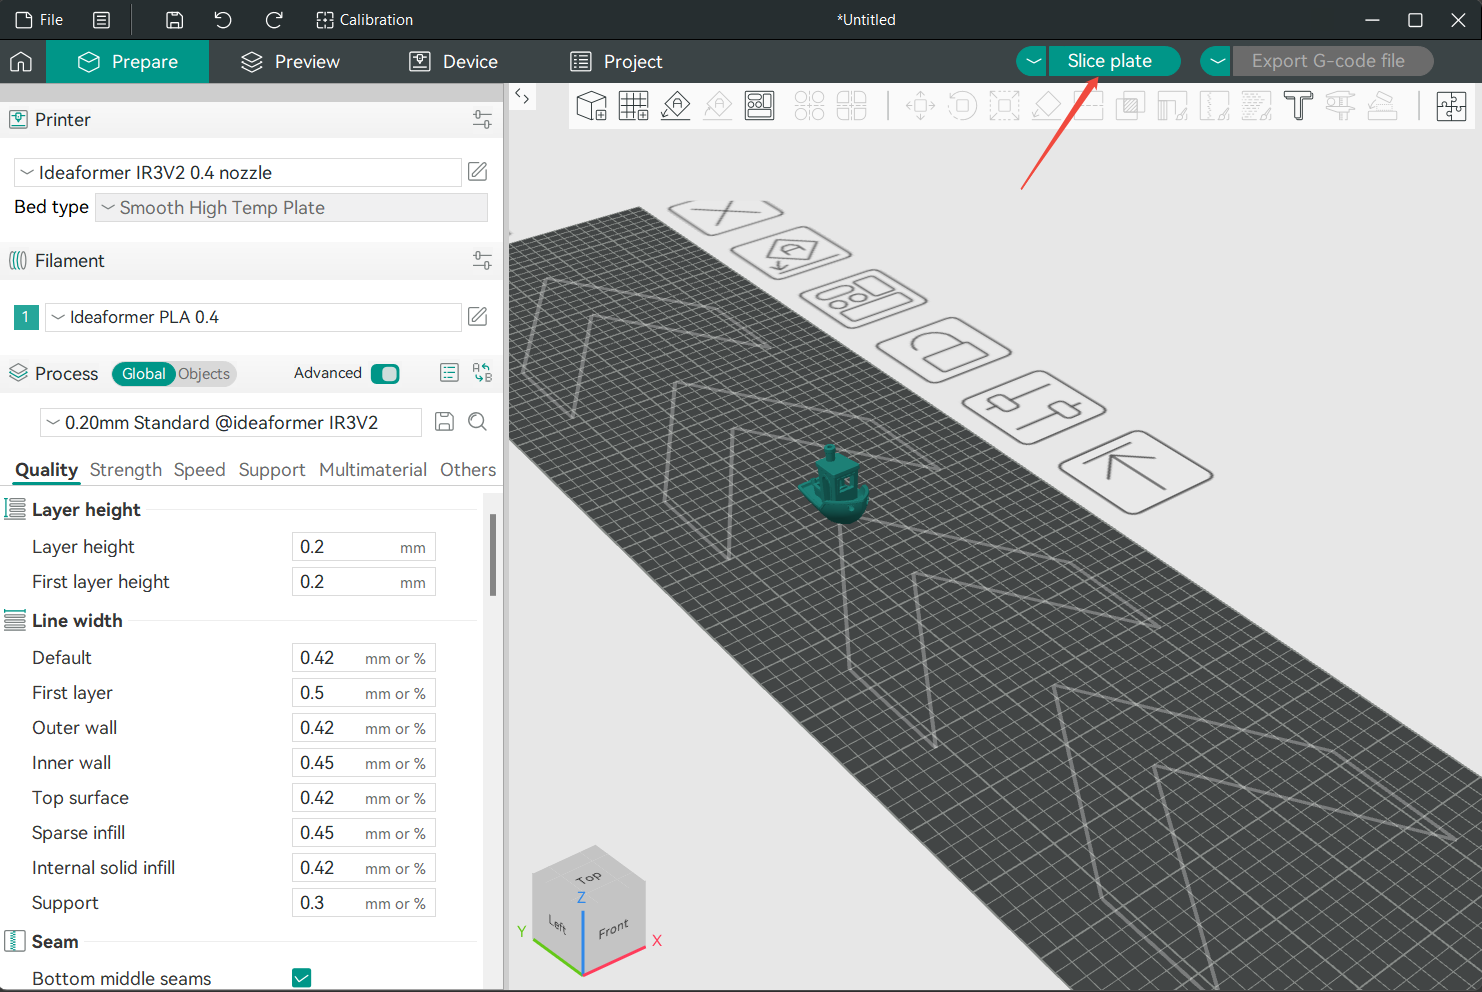Toggle the Advanced mode switch
This screenshot has width=1482, height=992.
[385, 373]
